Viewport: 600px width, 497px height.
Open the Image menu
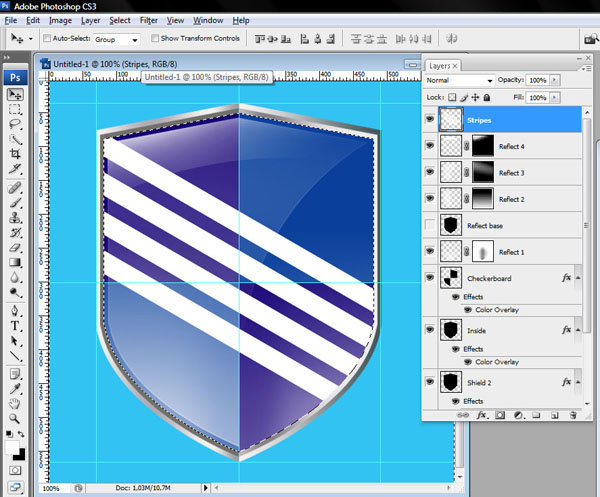pyautogui.click(x=60, y=20)
